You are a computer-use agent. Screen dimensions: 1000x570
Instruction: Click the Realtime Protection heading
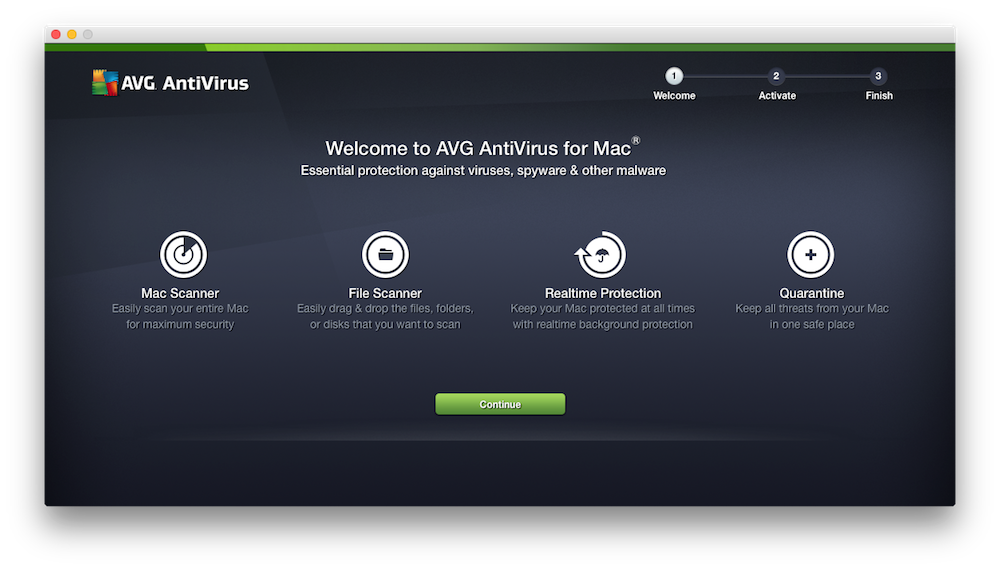603,293
